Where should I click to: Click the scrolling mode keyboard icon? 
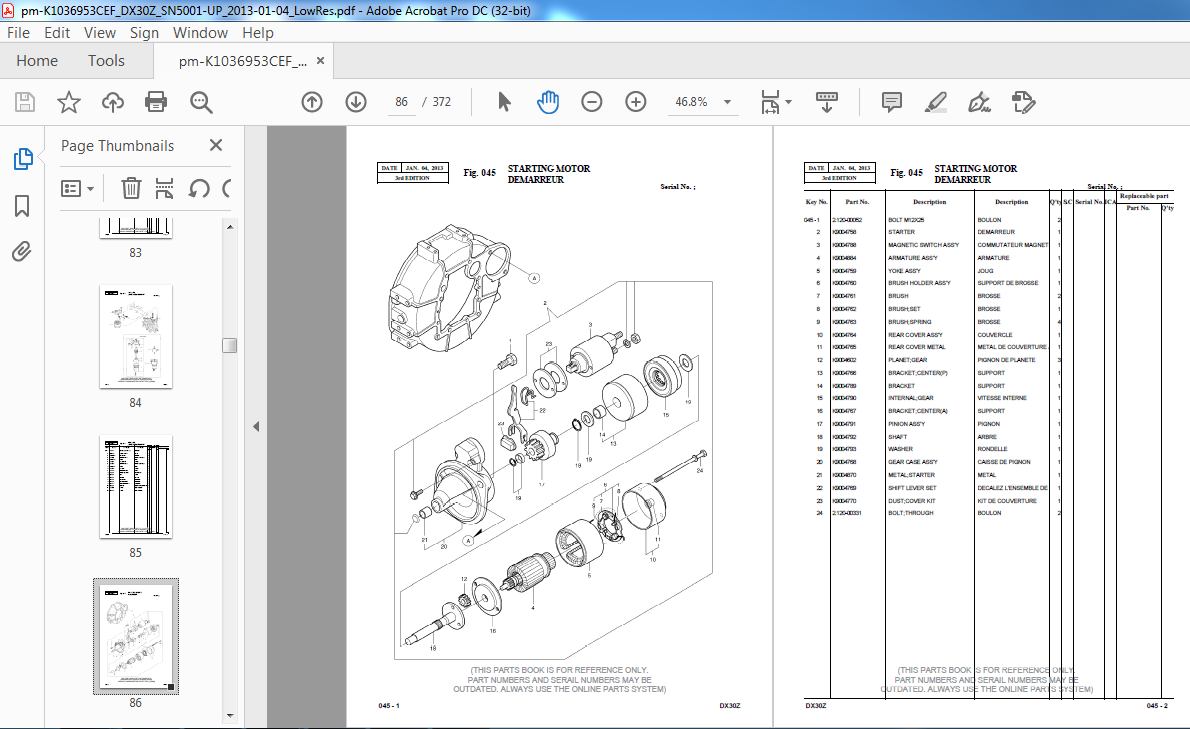[x=827, y=102]
